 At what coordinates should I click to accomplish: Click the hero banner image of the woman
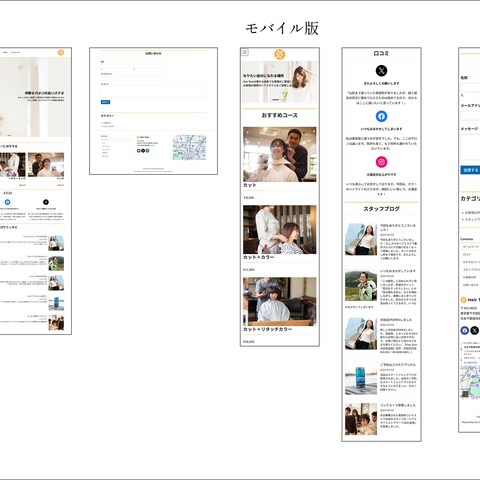point(280,82)
